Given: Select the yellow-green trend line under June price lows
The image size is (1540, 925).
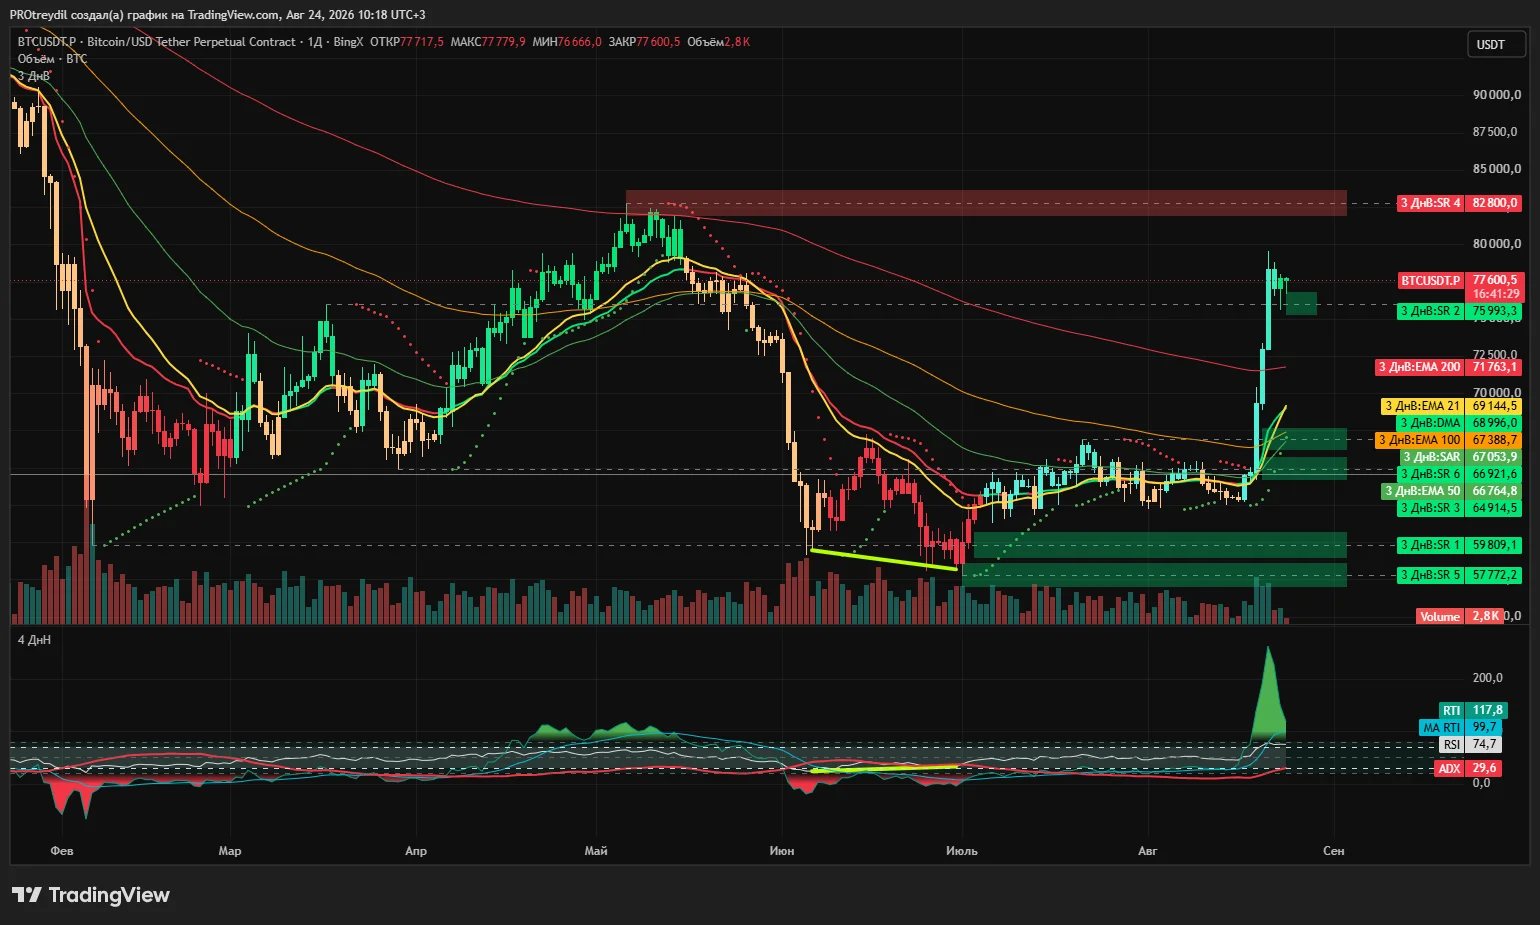Looking at the screenshot, I should (883, 559).
